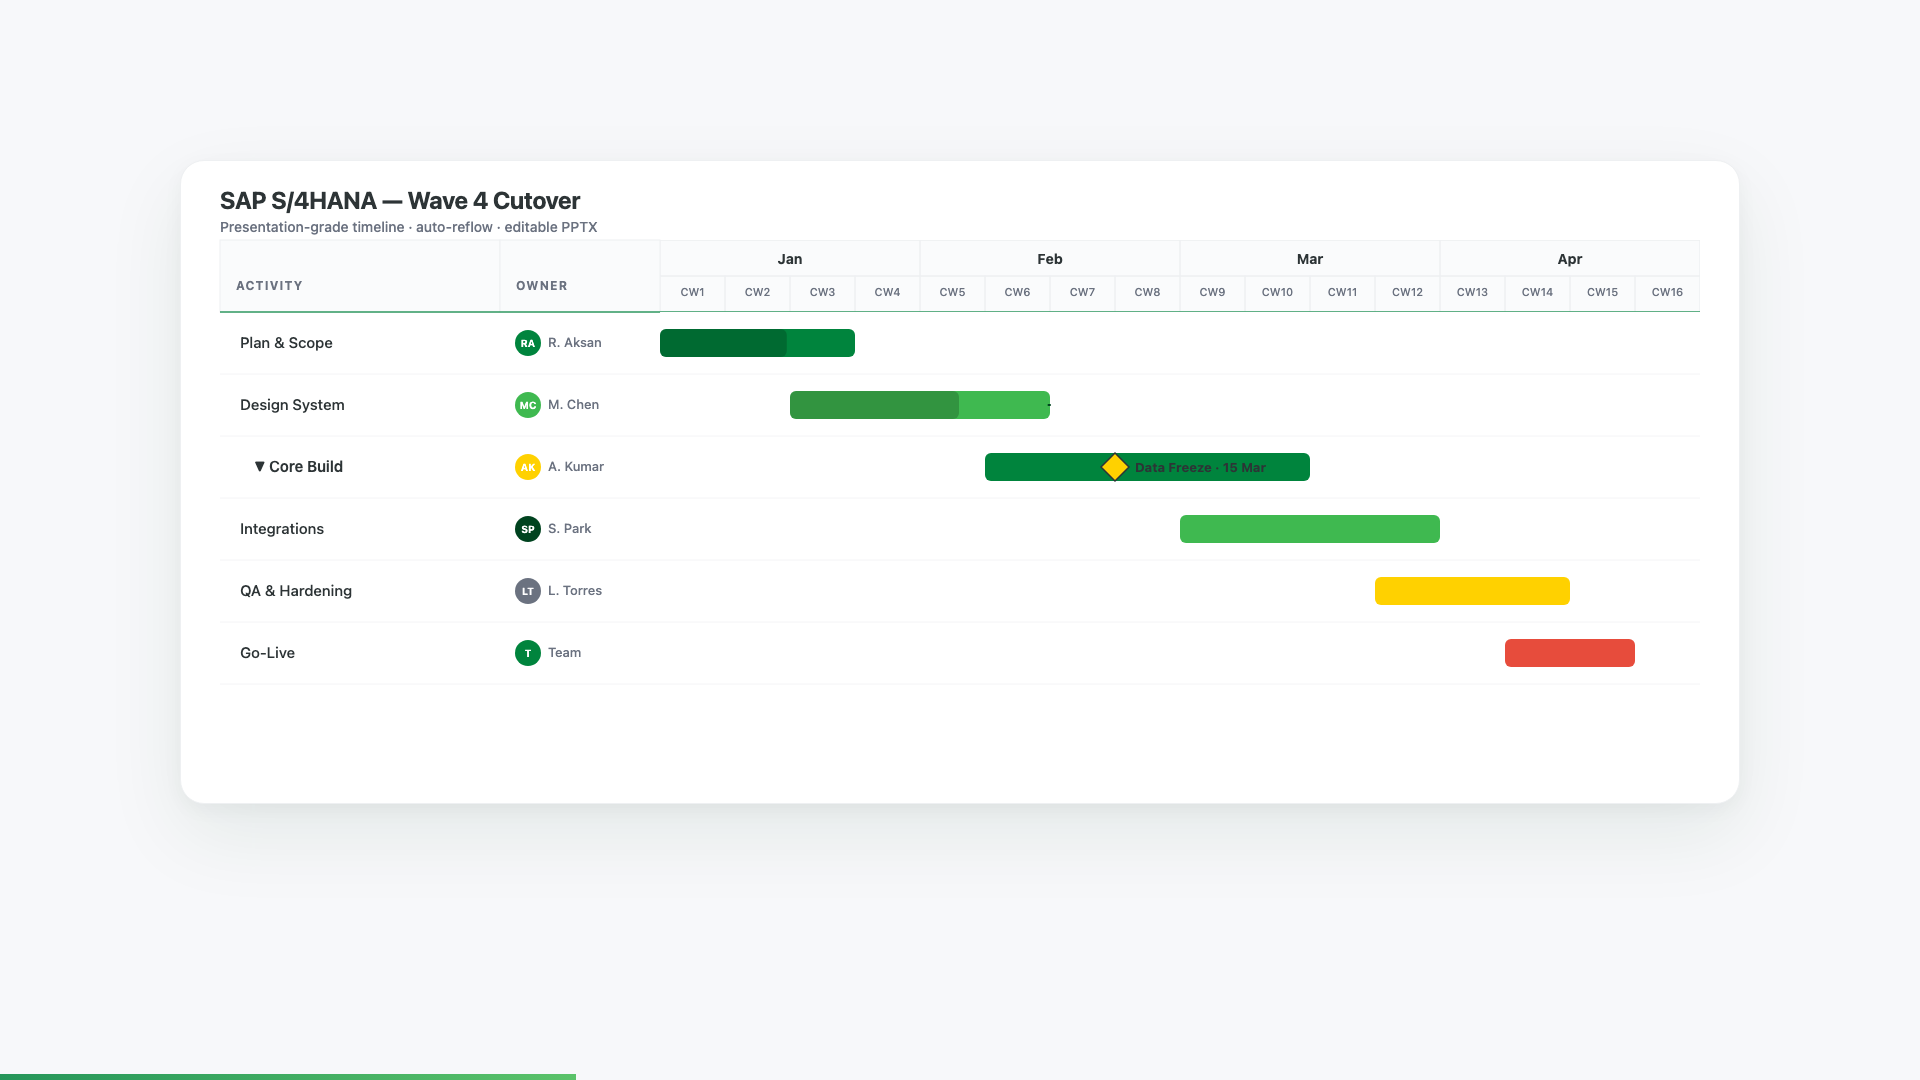Screen dimensions: 1920x1080
Task: Click the Plan & Scope activity name
Action: 286,343
